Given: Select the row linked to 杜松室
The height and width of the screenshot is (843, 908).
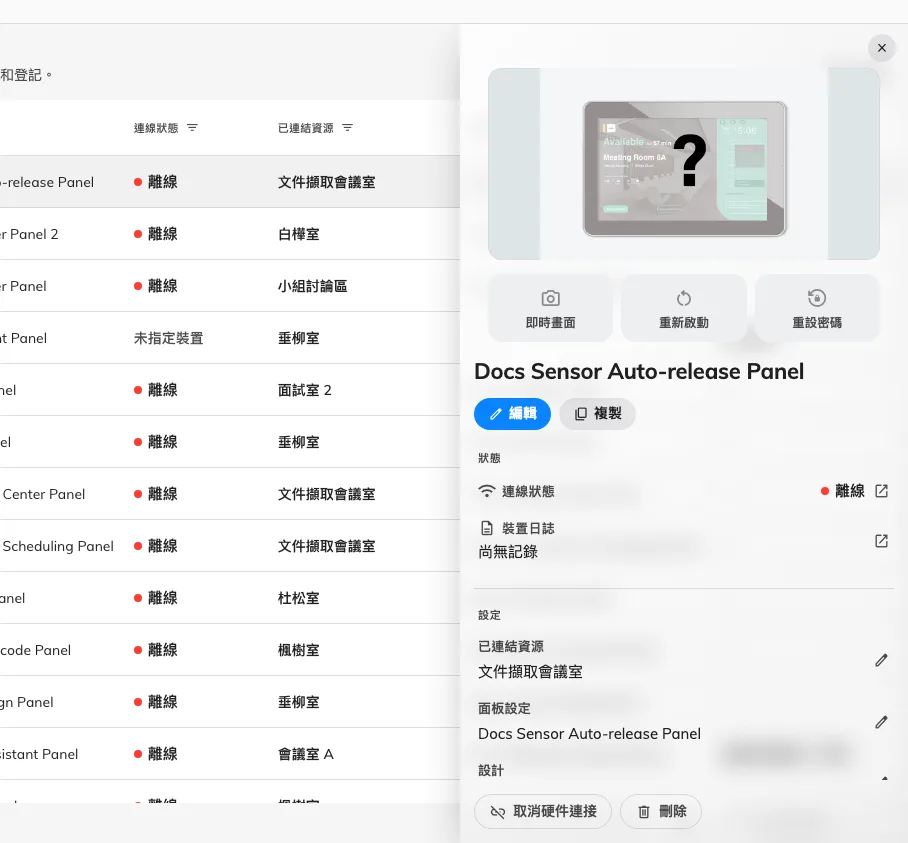Looking at the screenshot, I should [230, 598].
